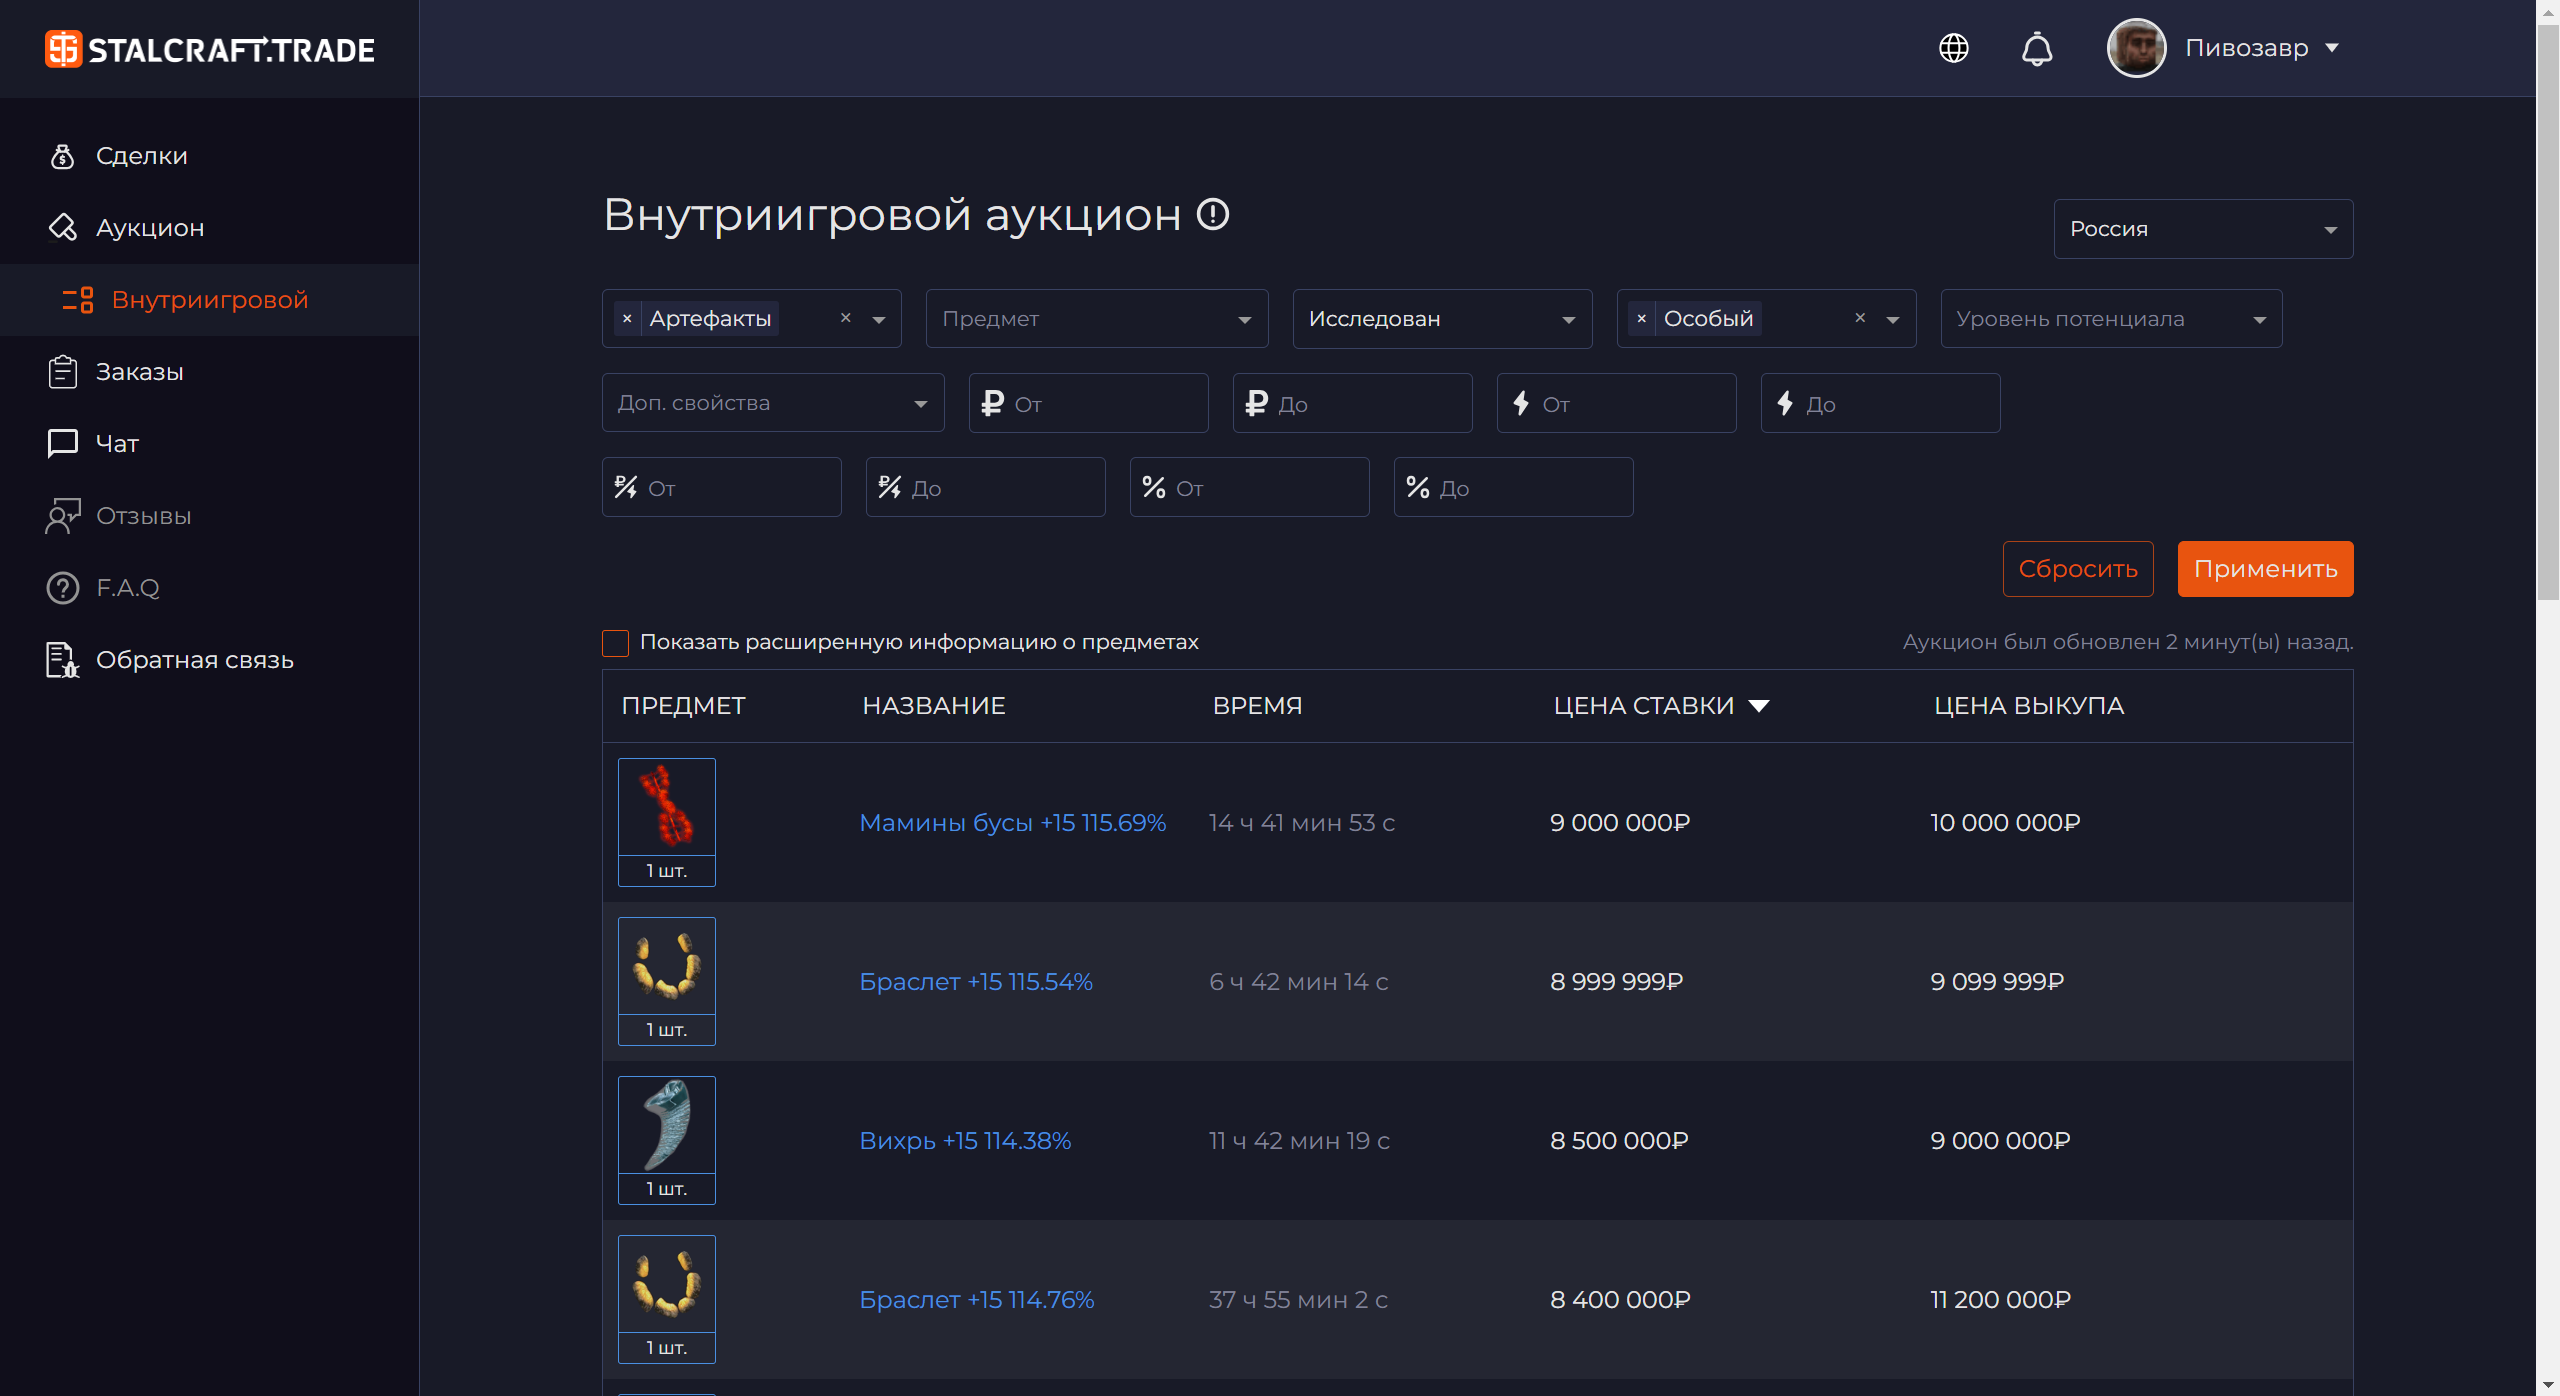Open the Доп. свойства dropdown
Viewport: 2560px width, 1396px height.
pos(773,403)
